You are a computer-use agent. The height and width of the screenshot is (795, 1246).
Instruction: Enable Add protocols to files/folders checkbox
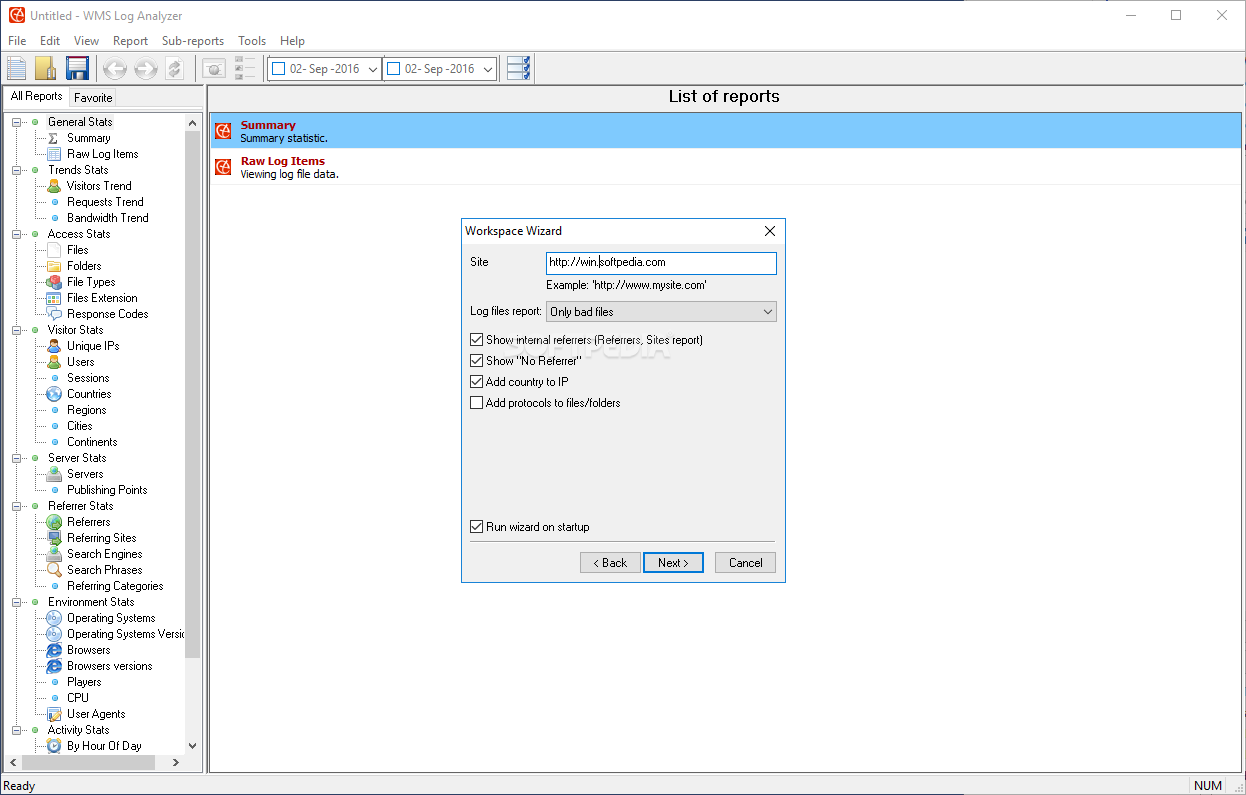click(x=476, y=403)
